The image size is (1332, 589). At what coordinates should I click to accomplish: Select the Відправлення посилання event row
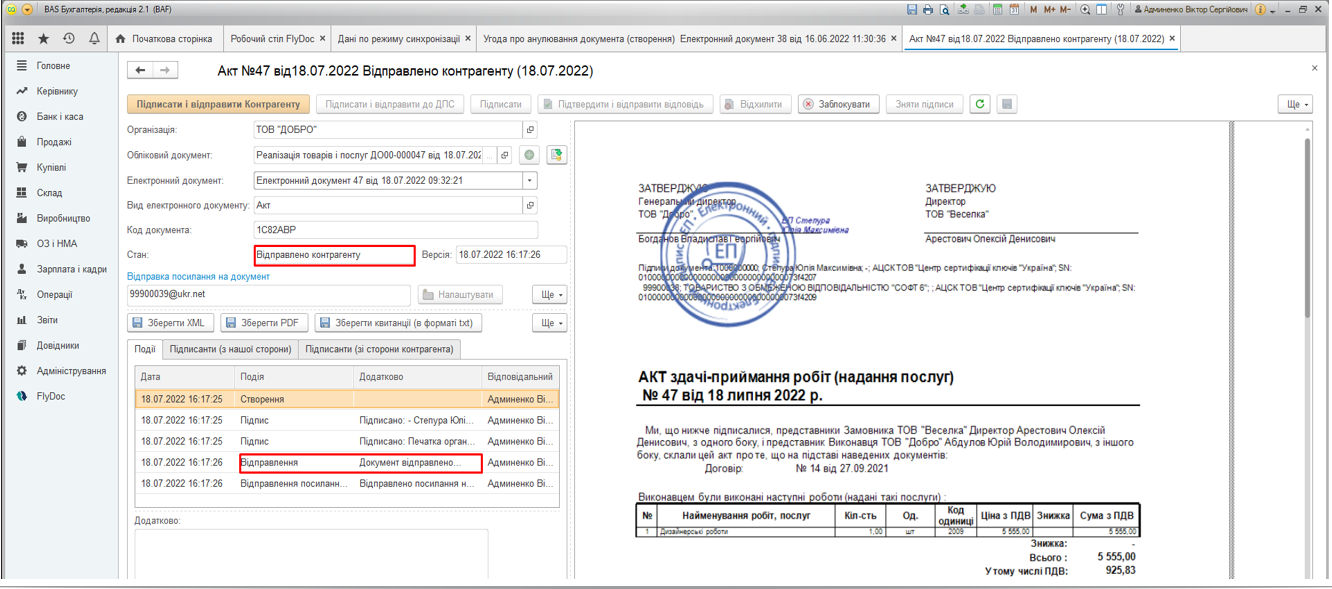(347, 484)
